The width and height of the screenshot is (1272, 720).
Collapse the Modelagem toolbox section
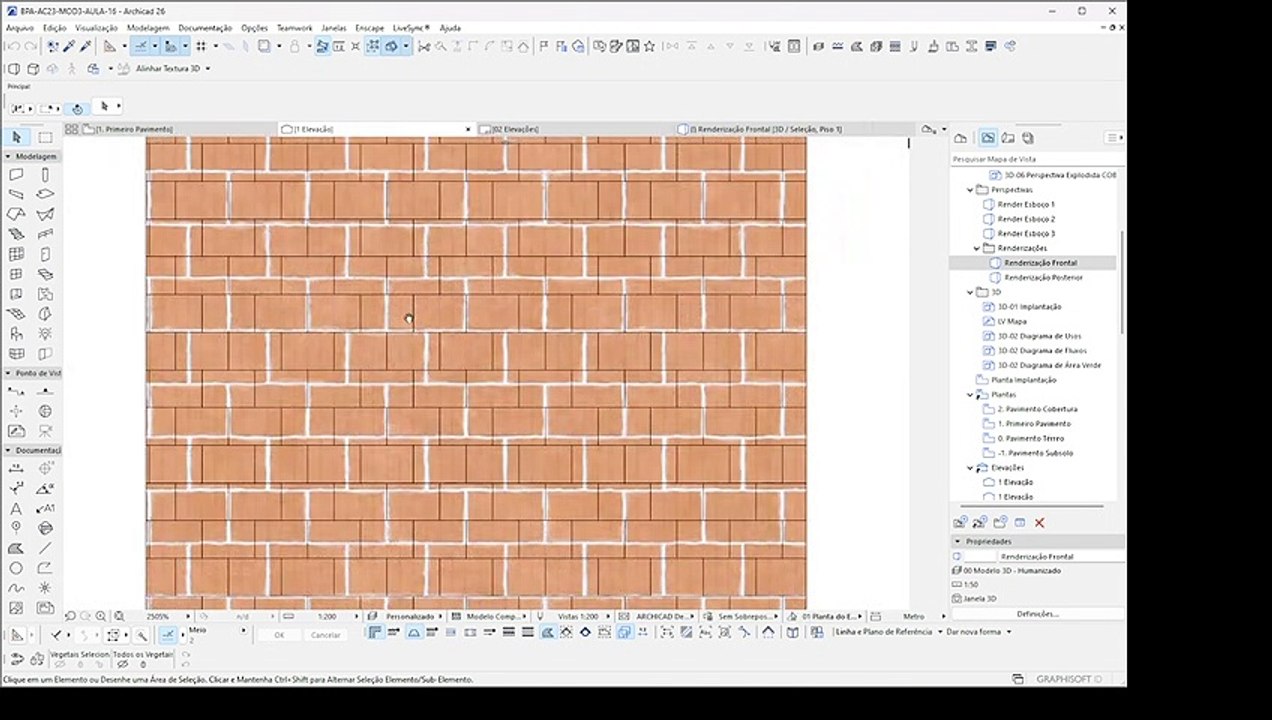tap(8, 157)
